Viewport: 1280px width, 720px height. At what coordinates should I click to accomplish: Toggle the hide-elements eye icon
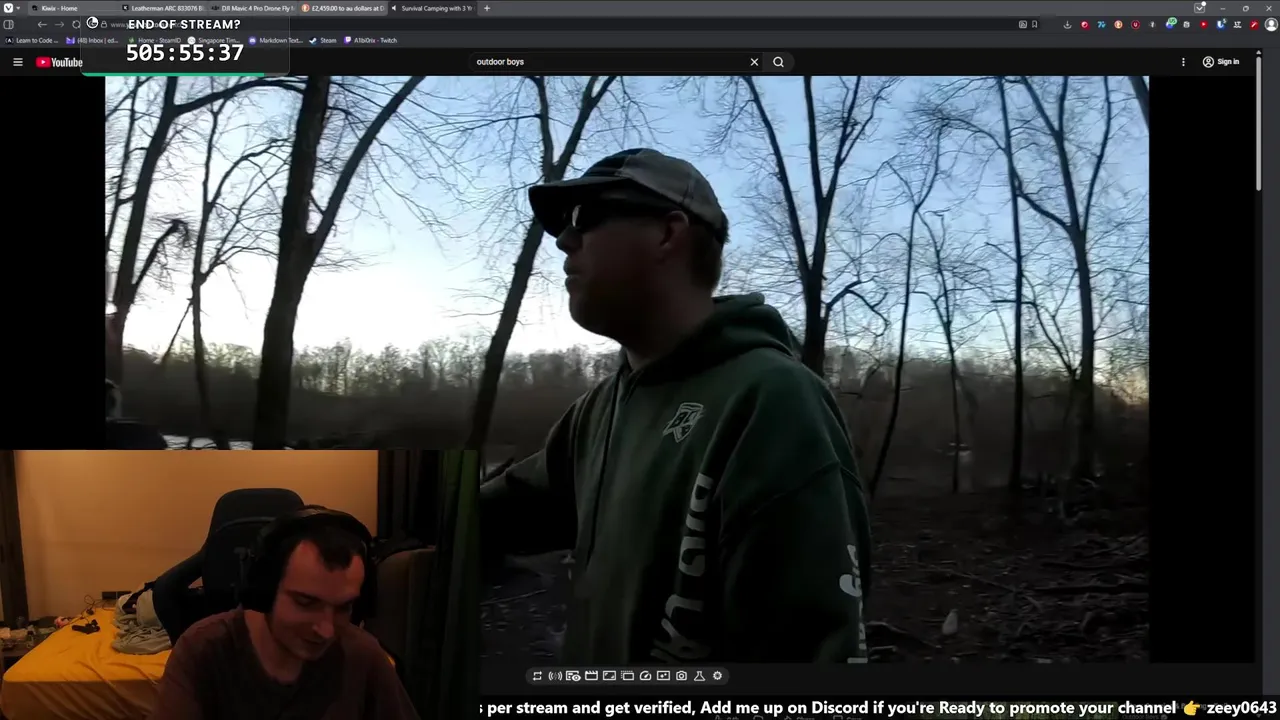(x=573, y=676)
